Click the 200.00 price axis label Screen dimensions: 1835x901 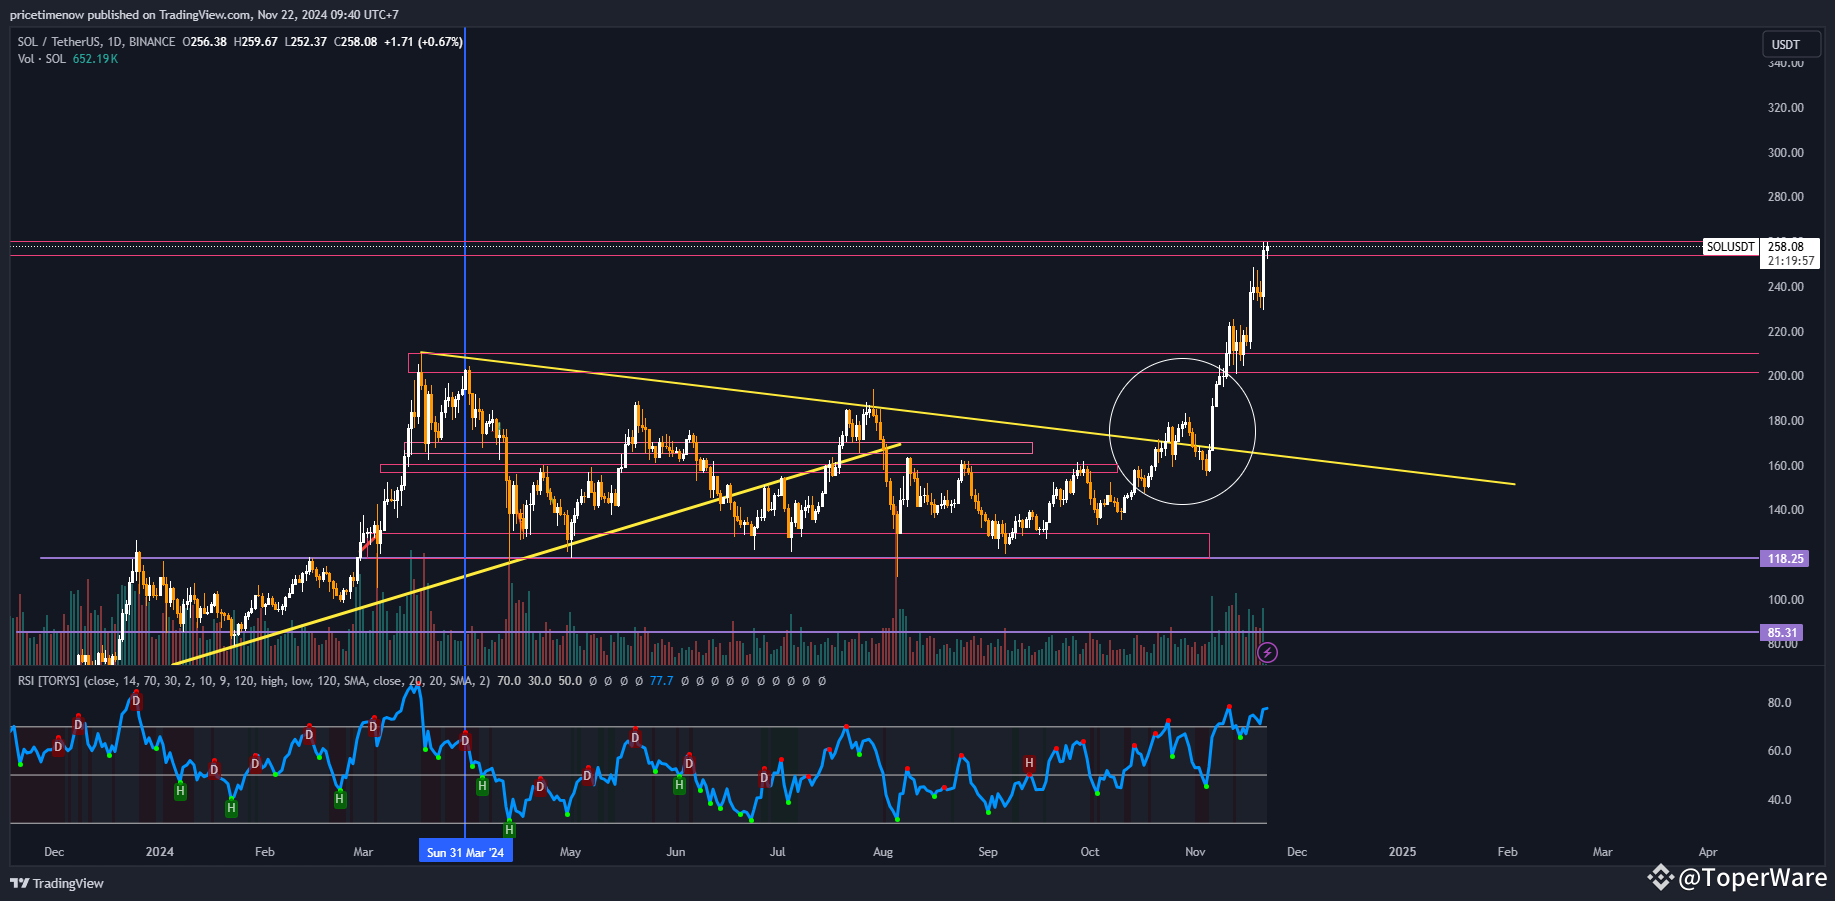pyautogui.click(x=1786, y=376)
